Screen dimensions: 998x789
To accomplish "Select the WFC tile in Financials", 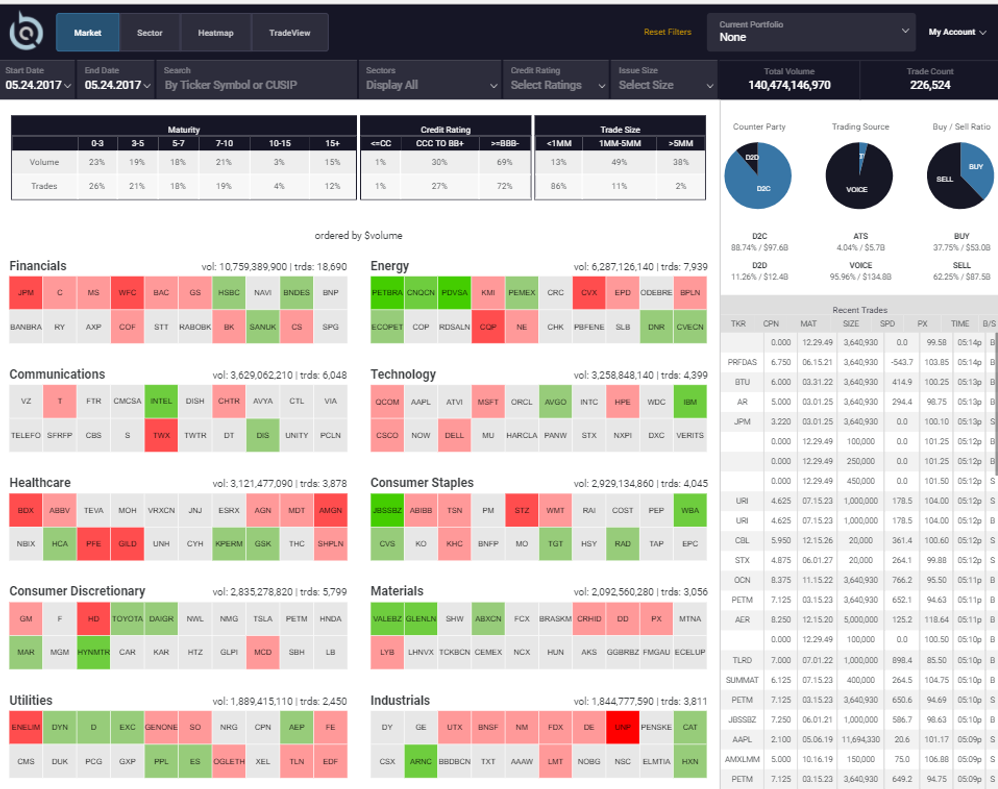I will point(127,293).
